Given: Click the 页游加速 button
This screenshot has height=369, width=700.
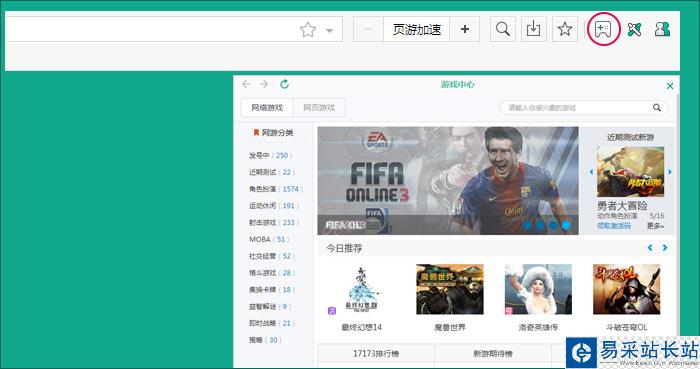Looking at the screenshot, I should pyautogui.click(x=417, y=29).
